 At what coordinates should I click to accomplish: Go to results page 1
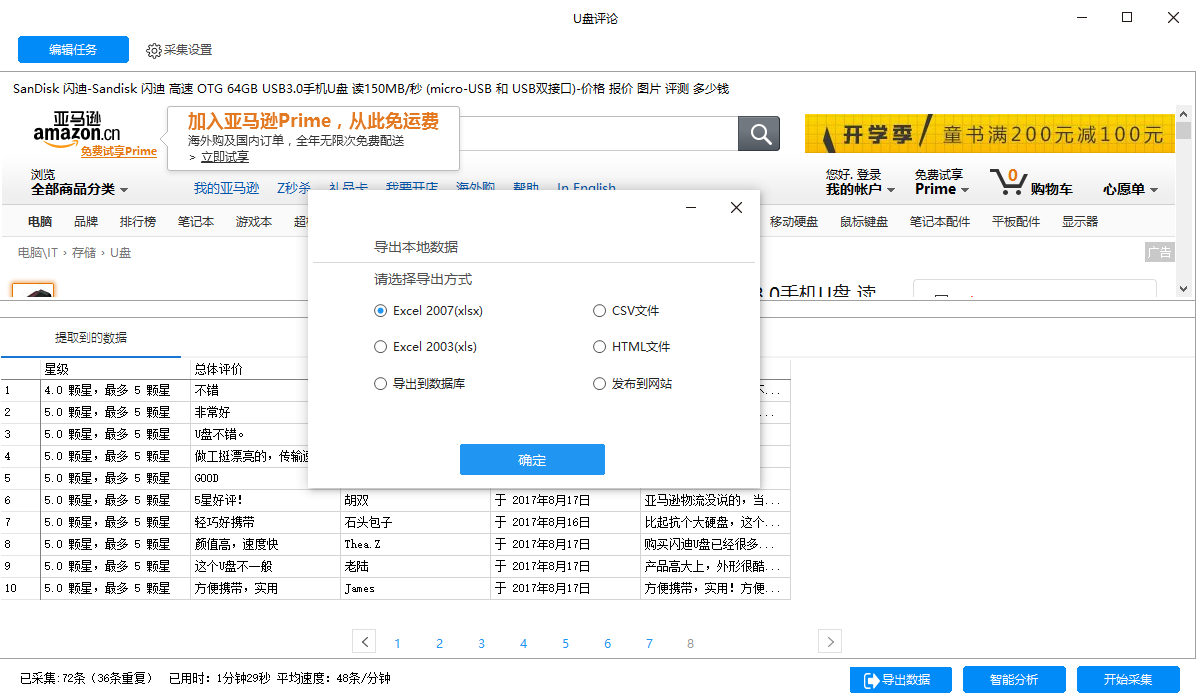[x=397, y=644]
